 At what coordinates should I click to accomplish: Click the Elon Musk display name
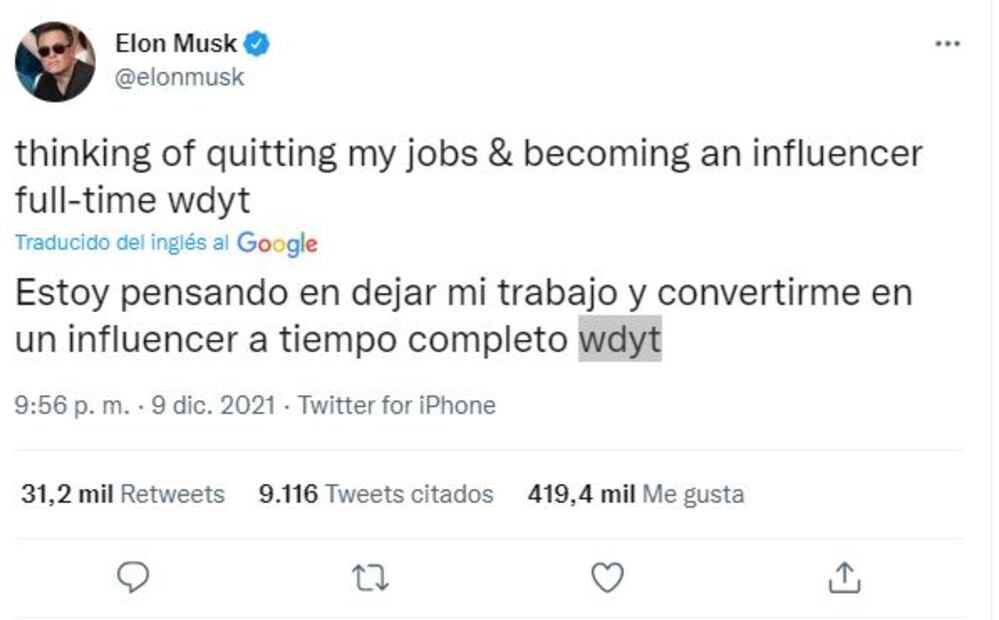(176, 43)
